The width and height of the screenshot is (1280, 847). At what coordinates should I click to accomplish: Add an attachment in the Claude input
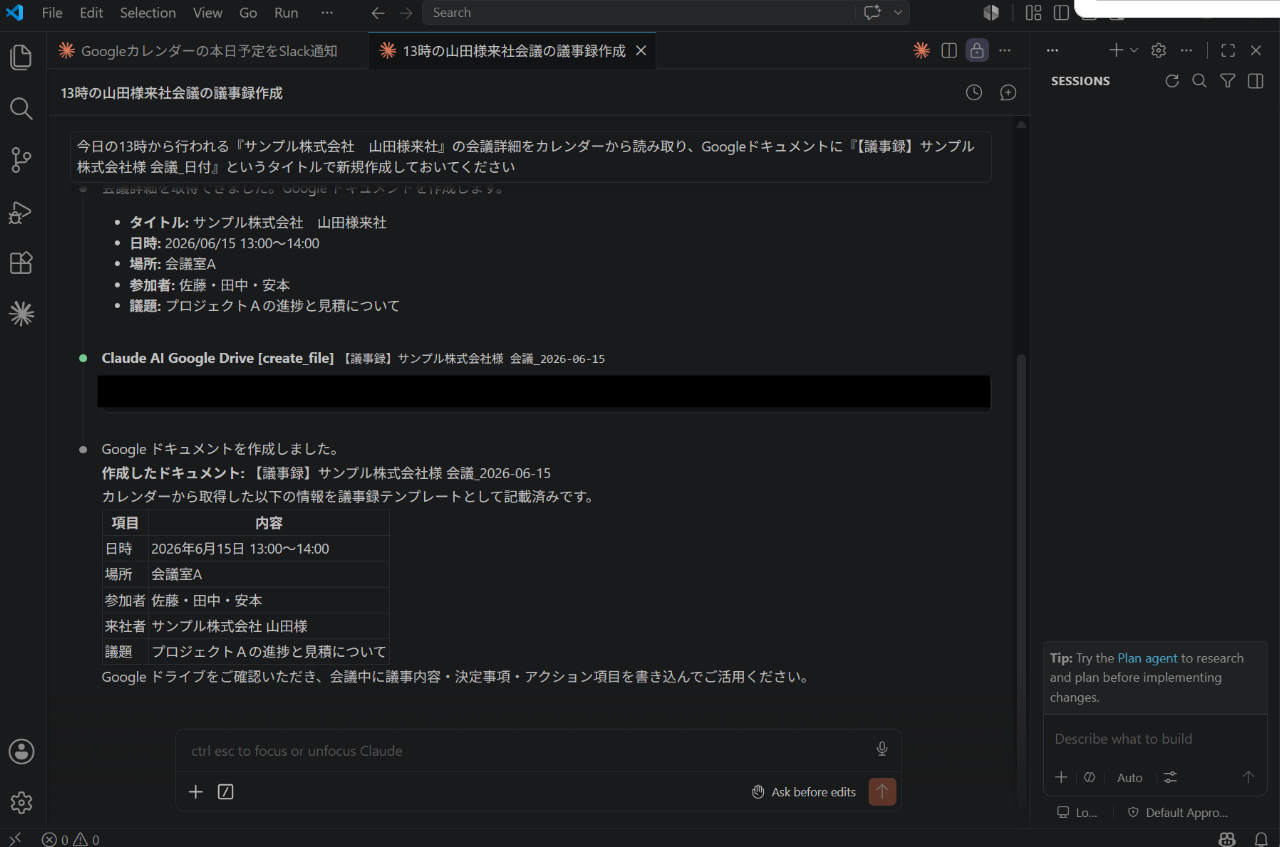[196, 792]
